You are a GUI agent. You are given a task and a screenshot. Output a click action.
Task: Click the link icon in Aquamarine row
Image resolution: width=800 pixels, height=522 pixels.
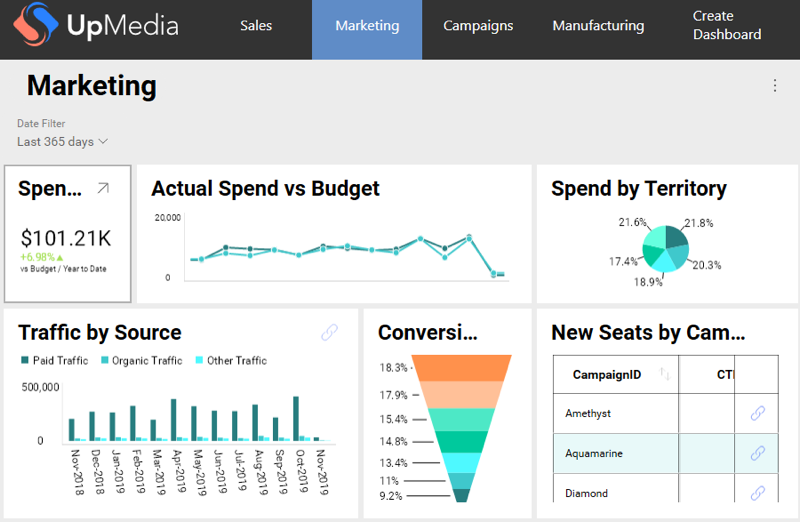click(x=757, y=453)
